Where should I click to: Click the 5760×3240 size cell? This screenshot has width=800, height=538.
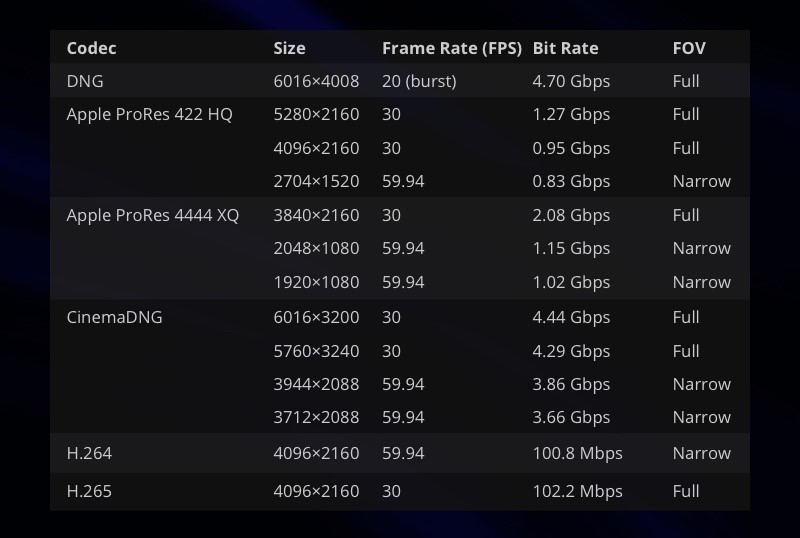click(x=316, y=351)
